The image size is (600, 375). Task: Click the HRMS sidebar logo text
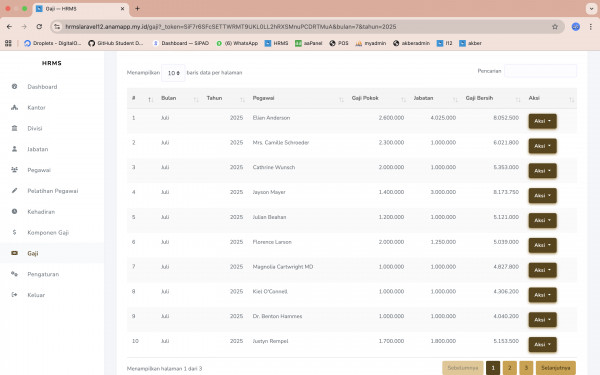(52, 63)
